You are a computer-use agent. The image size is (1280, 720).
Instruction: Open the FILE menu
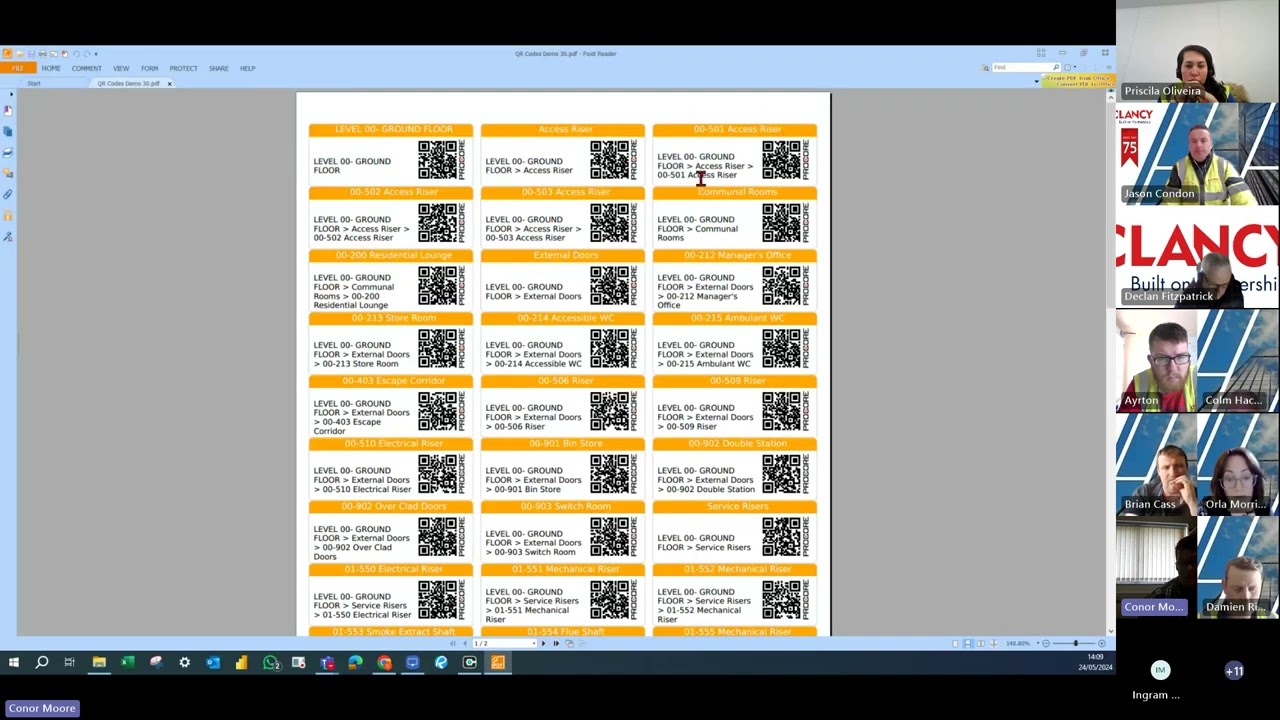(x=18, y=68)
